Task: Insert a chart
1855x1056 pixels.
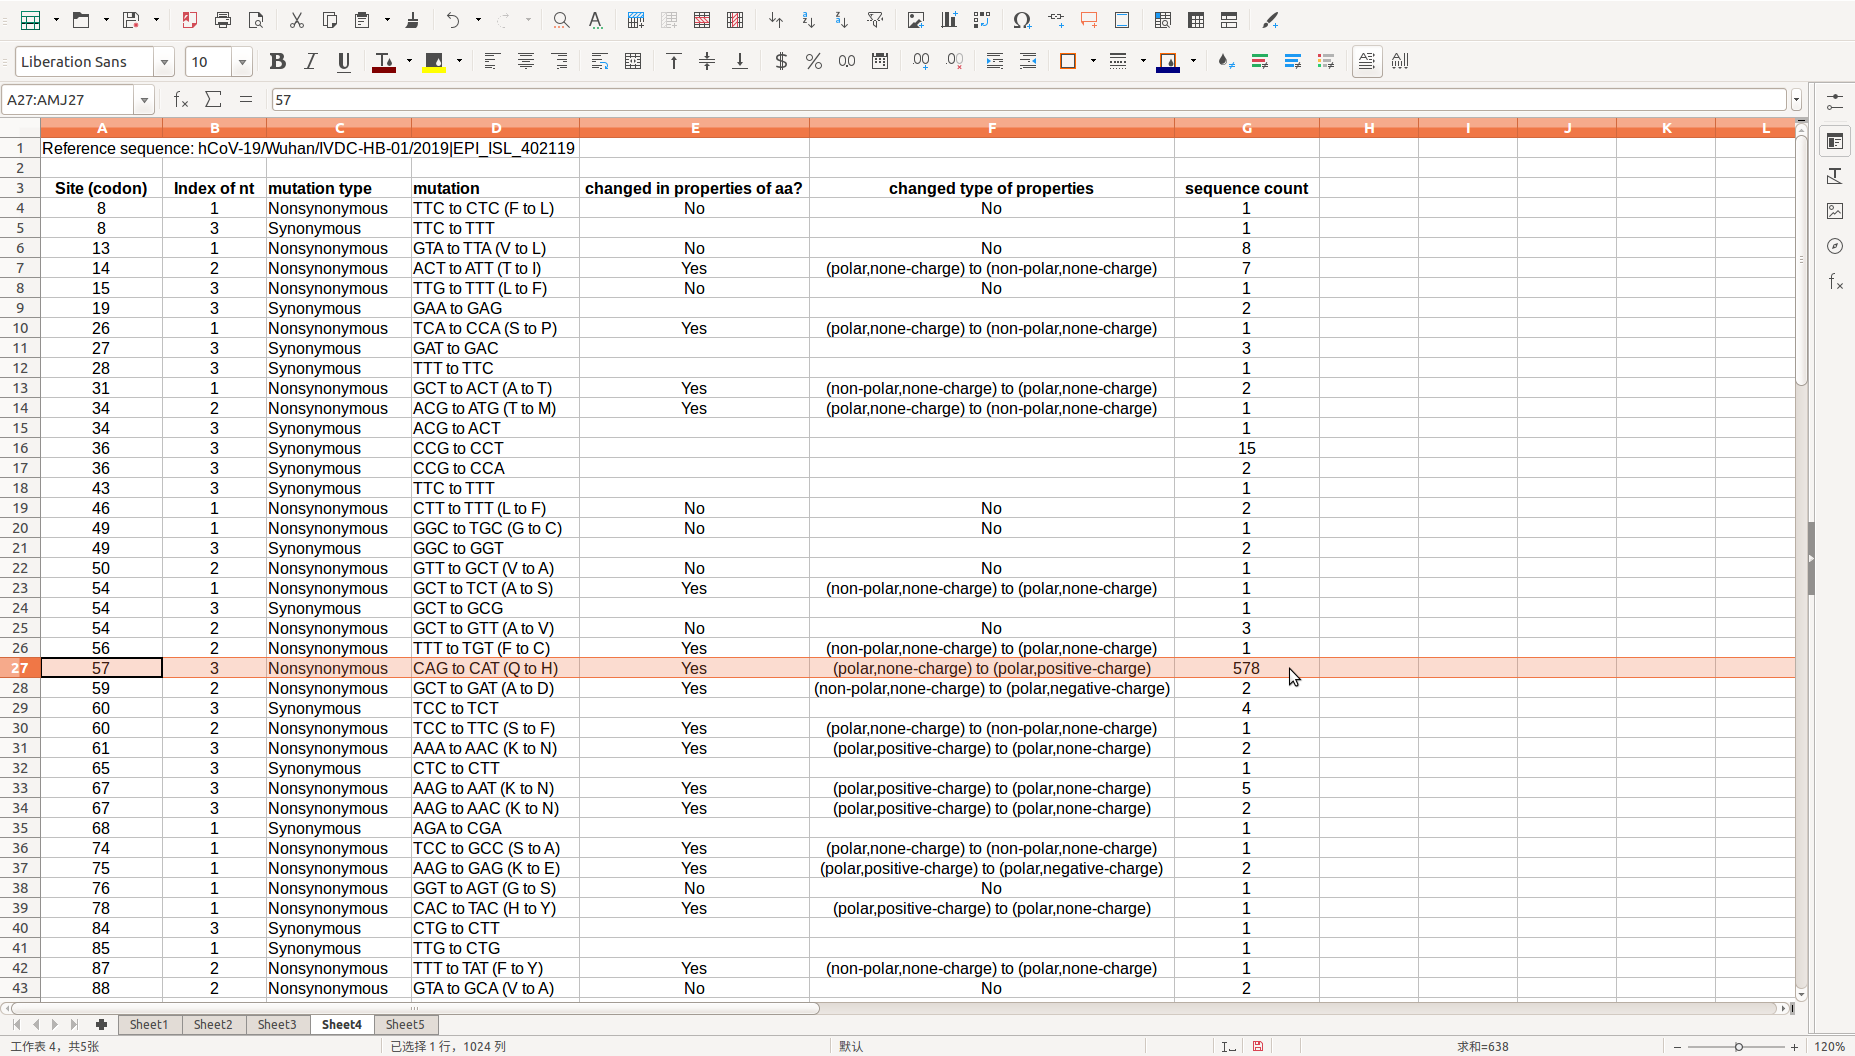Action: (948, 20)
